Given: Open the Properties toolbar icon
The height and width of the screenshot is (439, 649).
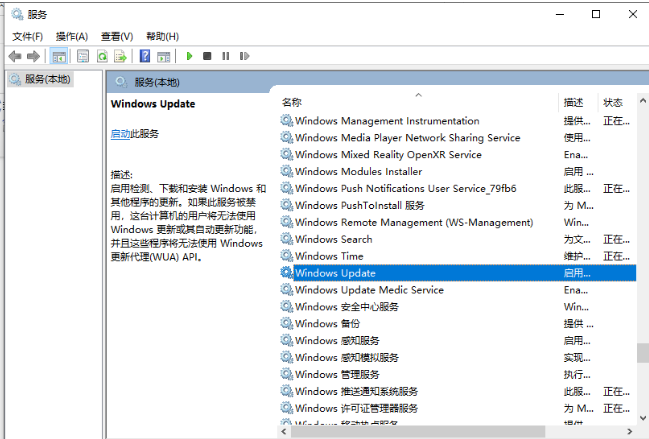Looking at the screenshot, I should pyautogui.click(x=82, y=56).
